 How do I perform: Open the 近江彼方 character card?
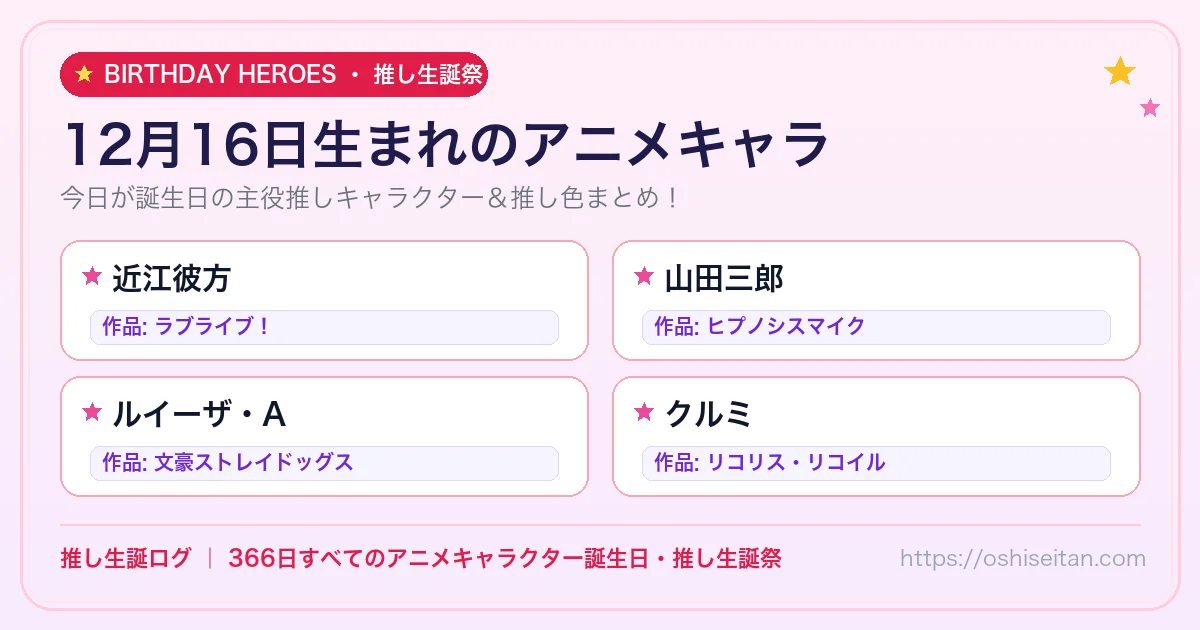[x=324, y=300]
